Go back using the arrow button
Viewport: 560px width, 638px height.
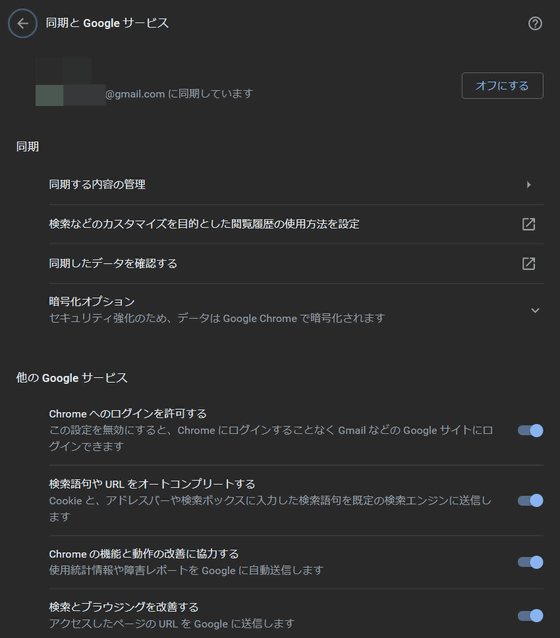click(22, 24)
